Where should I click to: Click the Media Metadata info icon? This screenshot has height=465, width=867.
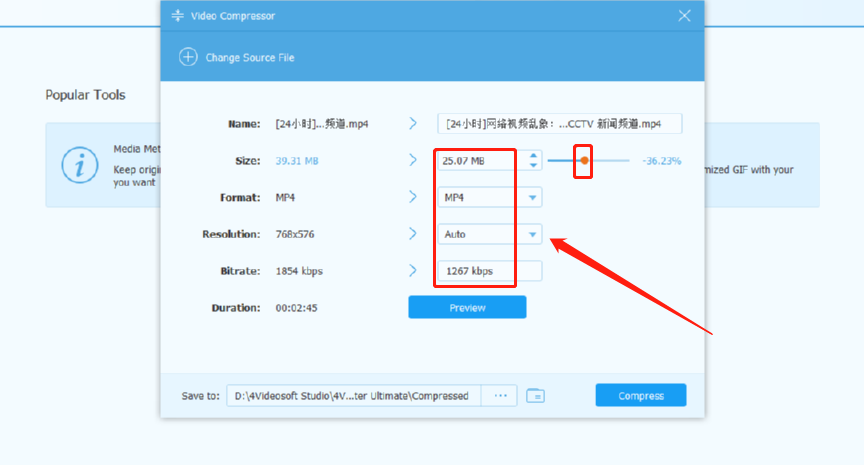[x=80, y=165]
